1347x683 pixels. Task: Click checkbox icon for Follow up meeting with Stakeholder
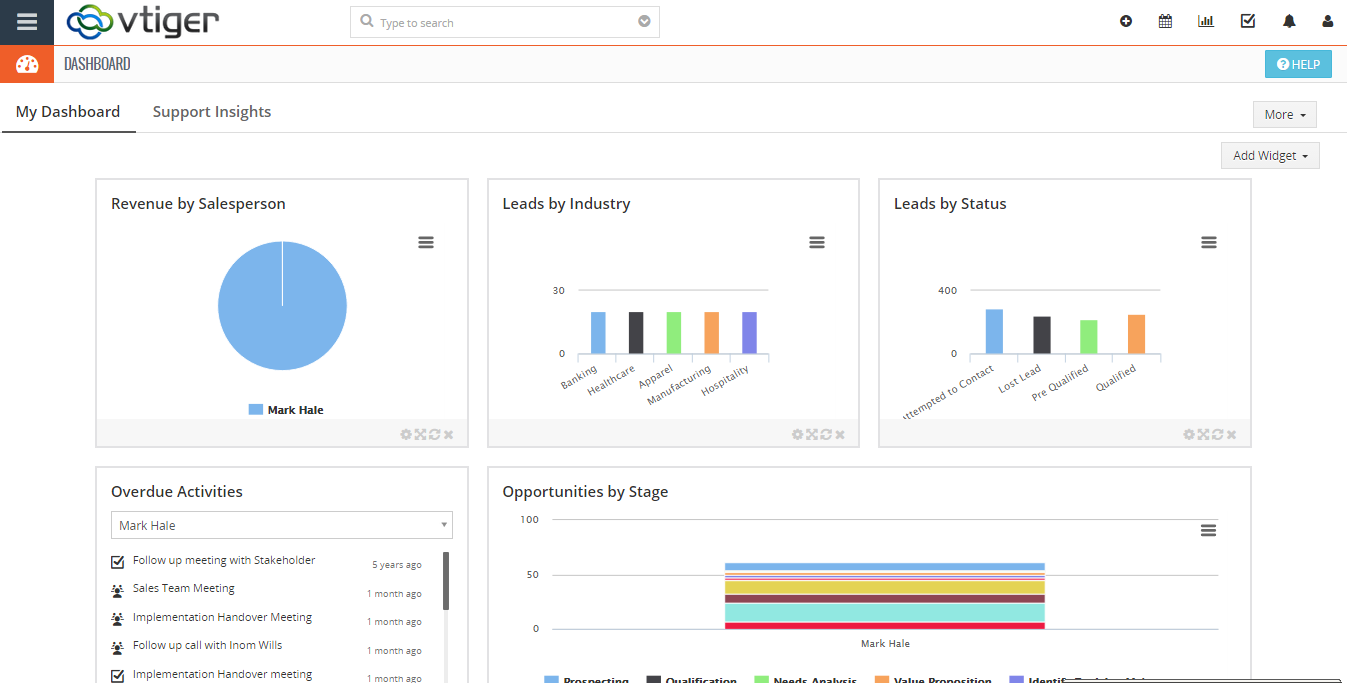coord(118,562)
